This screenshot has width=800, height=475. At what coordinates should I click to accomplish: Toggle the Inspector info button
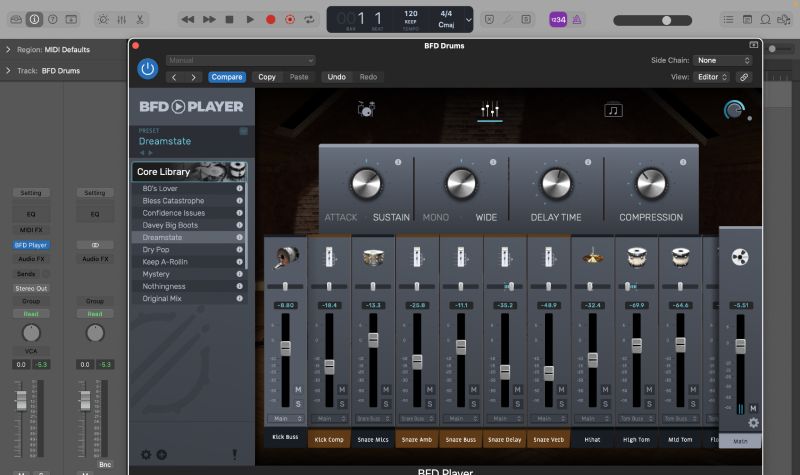pos(34,19)
